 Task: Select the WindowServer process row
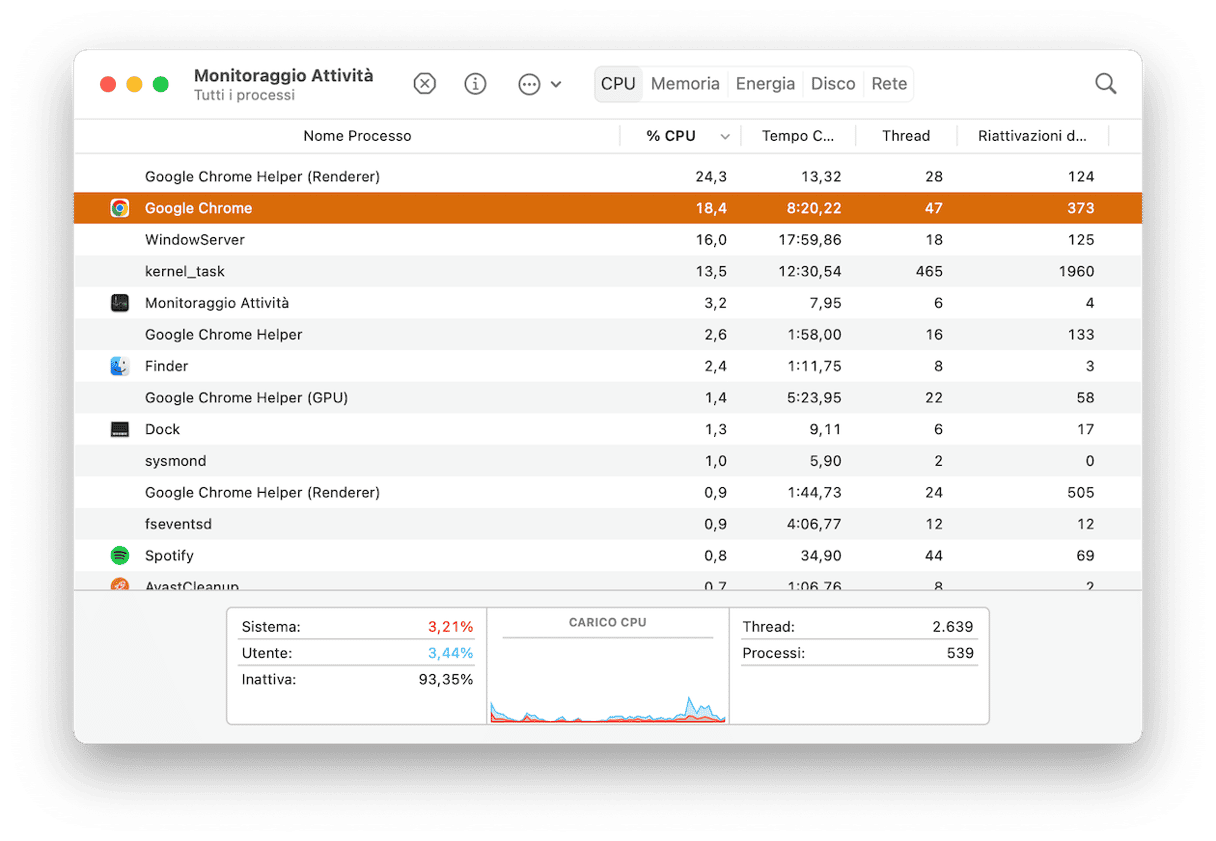[608, 240]
